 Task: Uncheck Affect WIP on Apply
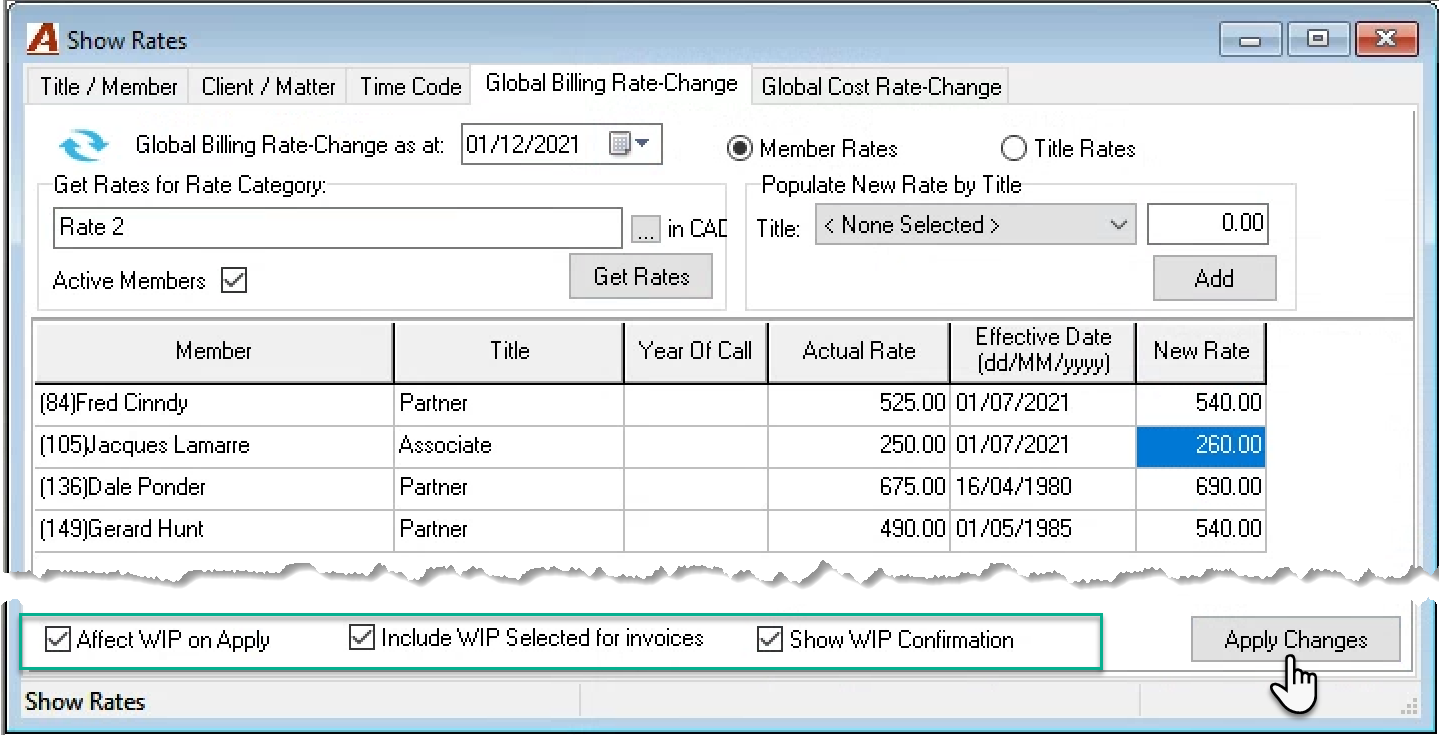(x=58, y=639)
